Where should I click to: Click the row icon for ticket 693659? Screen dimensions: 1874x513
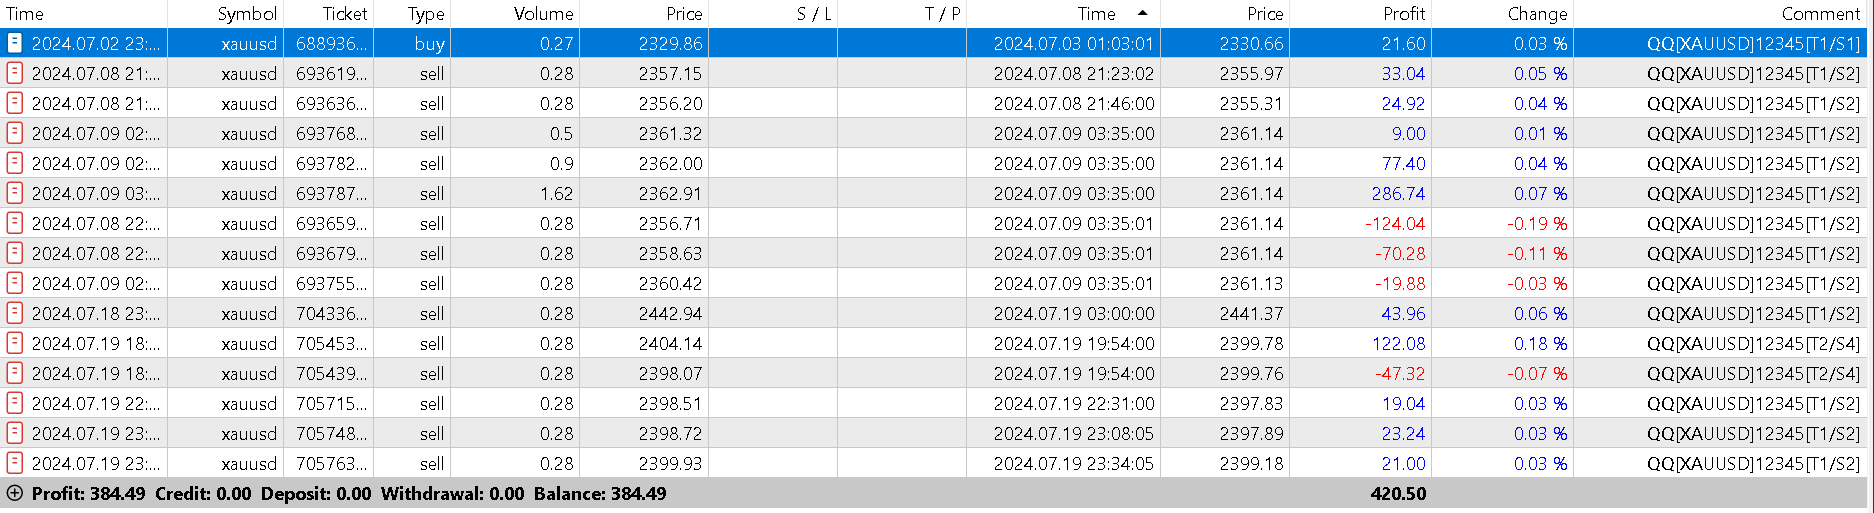15,223
